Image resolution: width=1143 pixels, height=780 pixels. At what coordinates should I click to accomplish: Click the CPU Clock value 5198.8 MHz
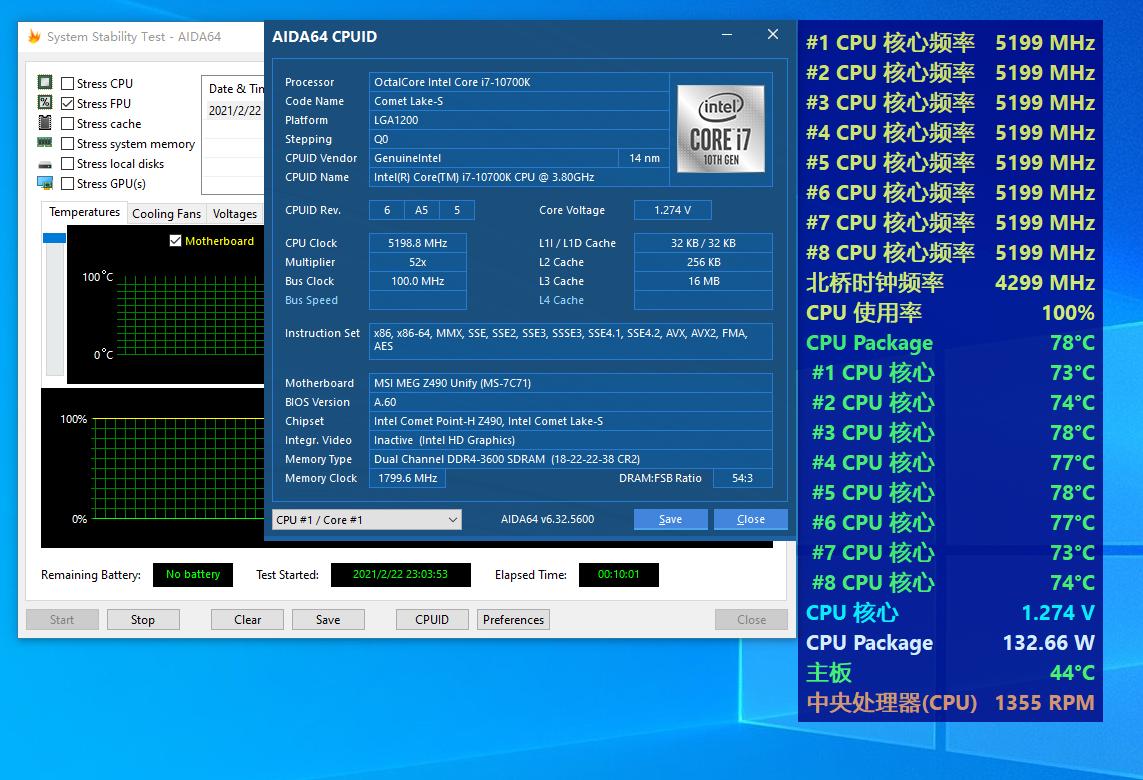click(x=418, y=243)
